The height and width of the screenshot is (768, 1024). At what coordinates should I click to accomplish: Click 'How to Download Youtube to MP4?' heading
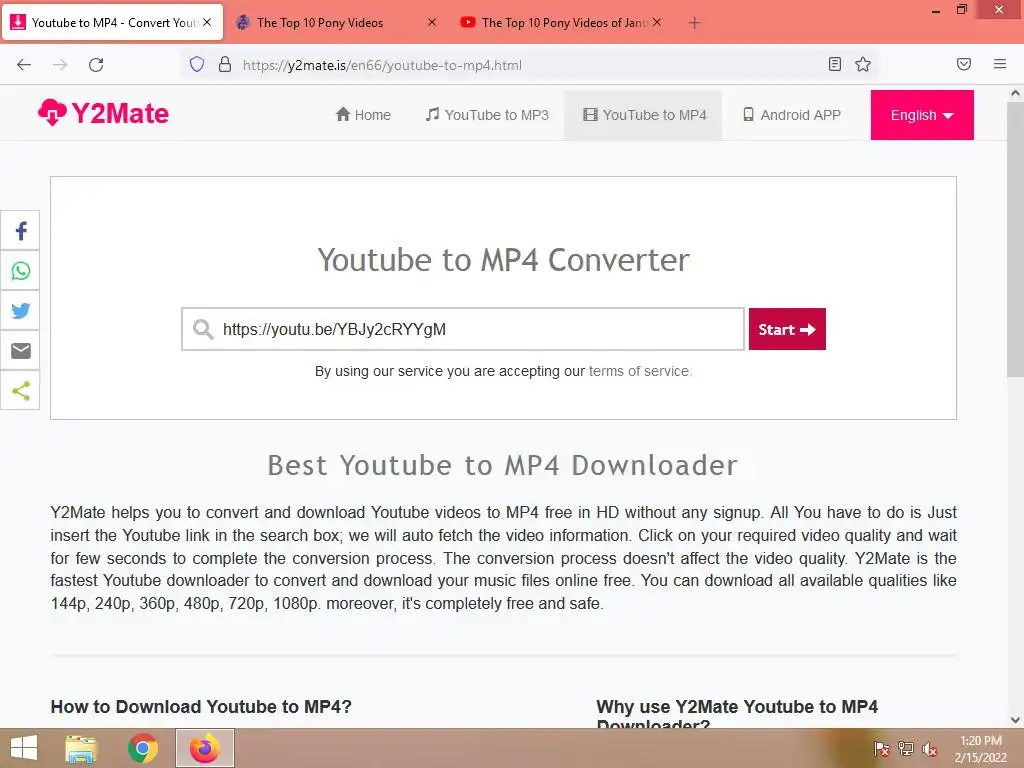coord(201,707)
